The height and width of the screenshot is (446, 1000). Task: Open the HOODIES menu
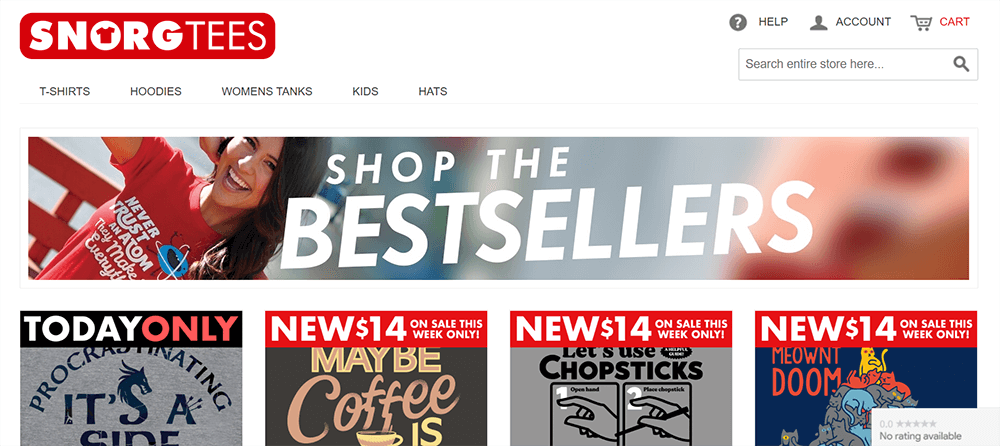pyautogui.click(x=156, y=91)
